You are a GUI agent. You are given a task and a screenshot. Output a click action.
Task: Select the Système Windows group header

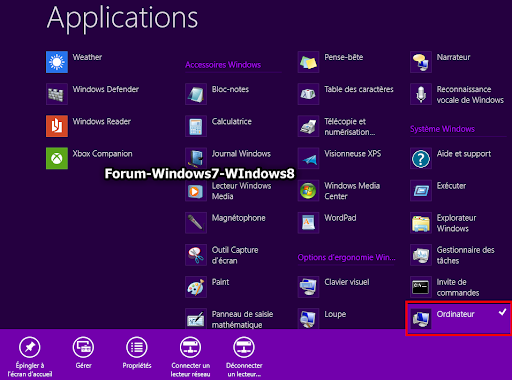[x=442, y=129]
